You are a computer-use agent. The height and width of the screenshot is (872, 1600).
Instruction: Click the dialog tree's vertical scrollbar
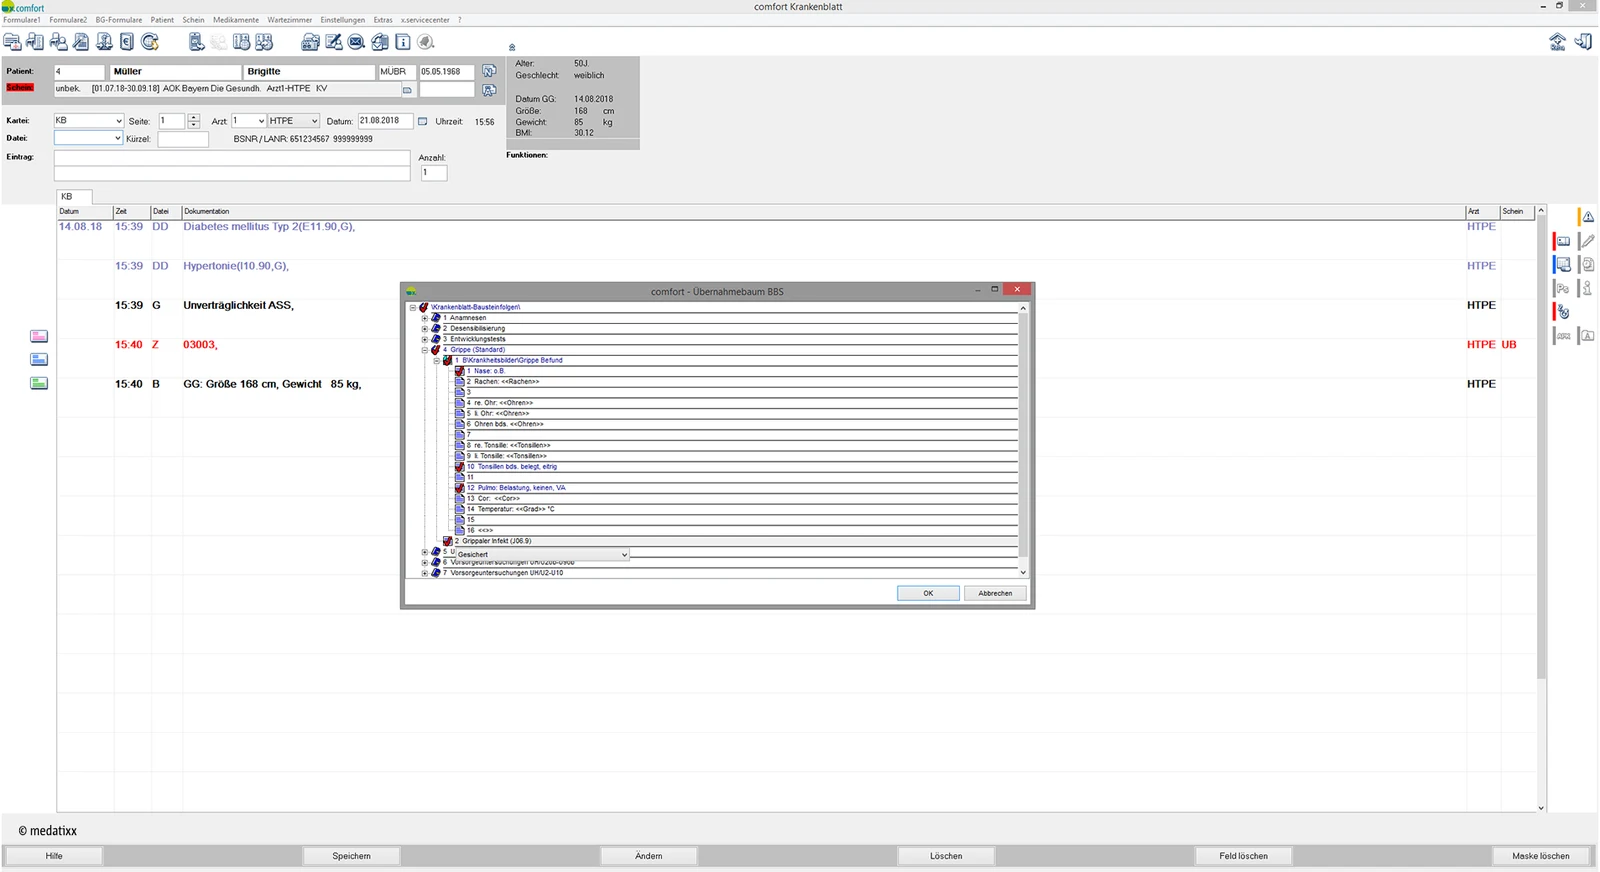(1023, 440)
